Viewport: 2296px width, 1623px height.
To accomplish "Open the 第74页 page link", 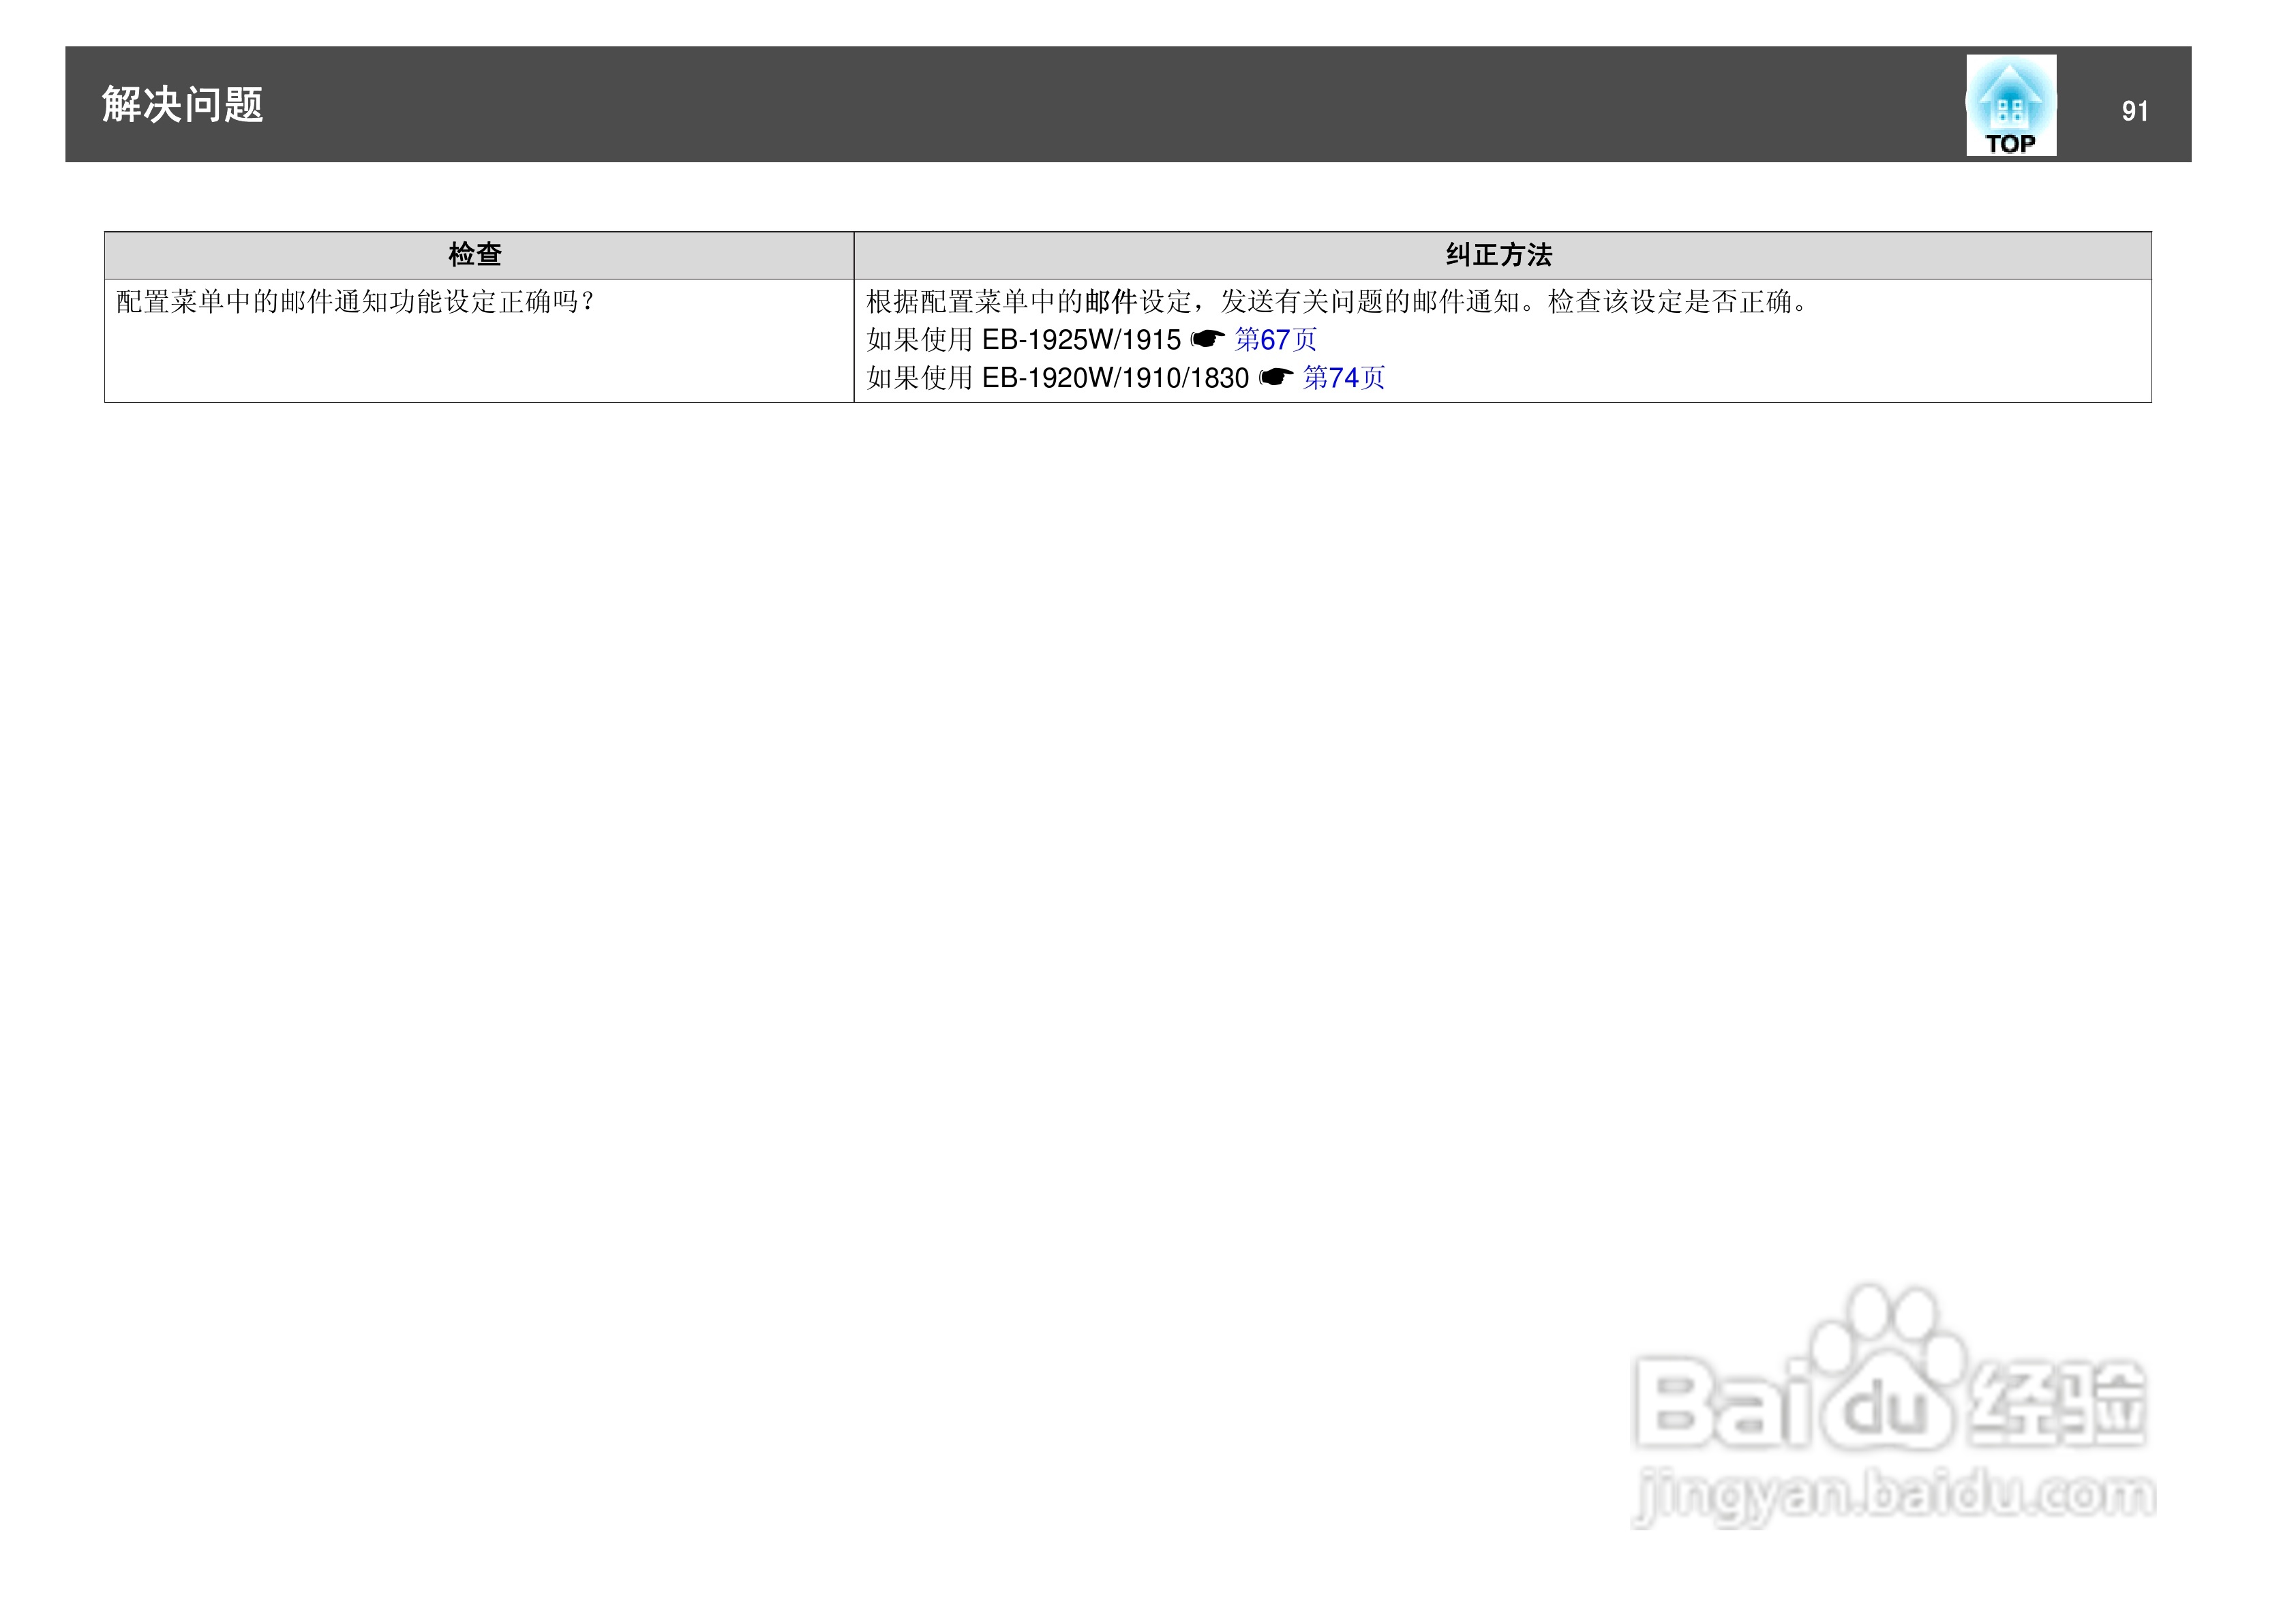I will (1343, 378).
